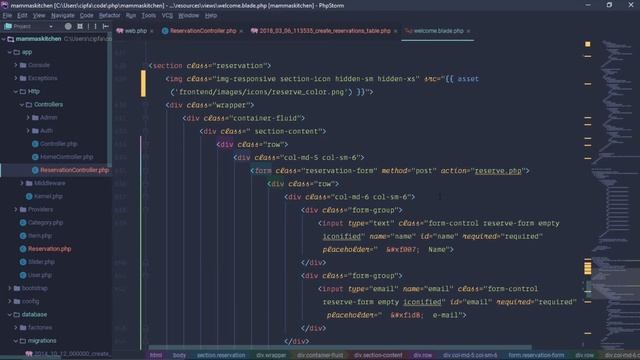Viewport: 640px width, 360px height.
Task: Click the form.reservation-form breadcrumb
Action: 536,355
